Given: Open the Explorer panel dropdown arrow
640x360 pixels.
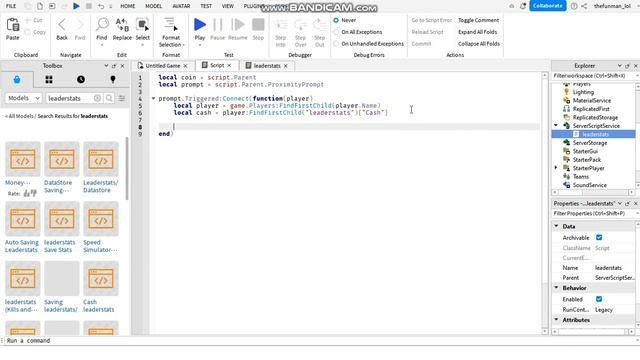Looking at the screenshot, I should click(620, 66).
